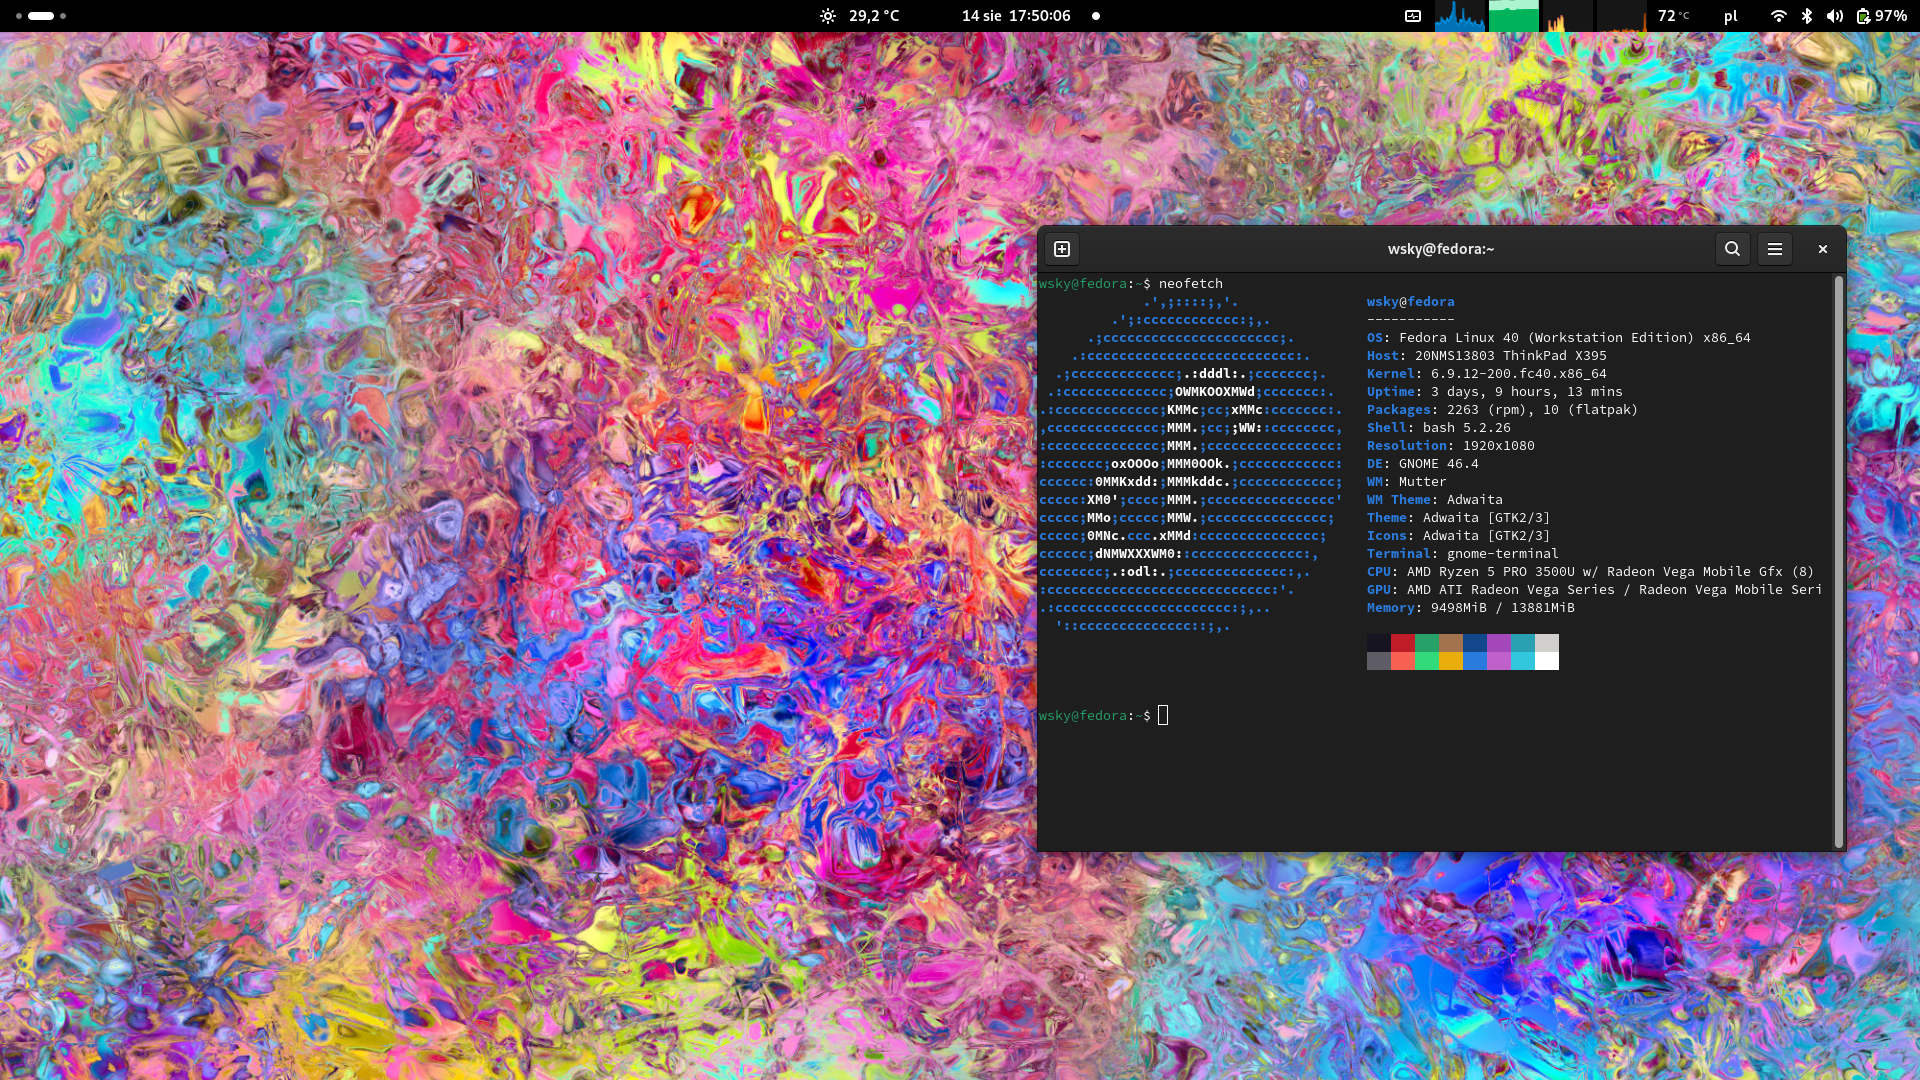Click the Bluetooth icon in top bar
The image size is (1920, 1080).
pyautogui.click(x=1806, y=16)
